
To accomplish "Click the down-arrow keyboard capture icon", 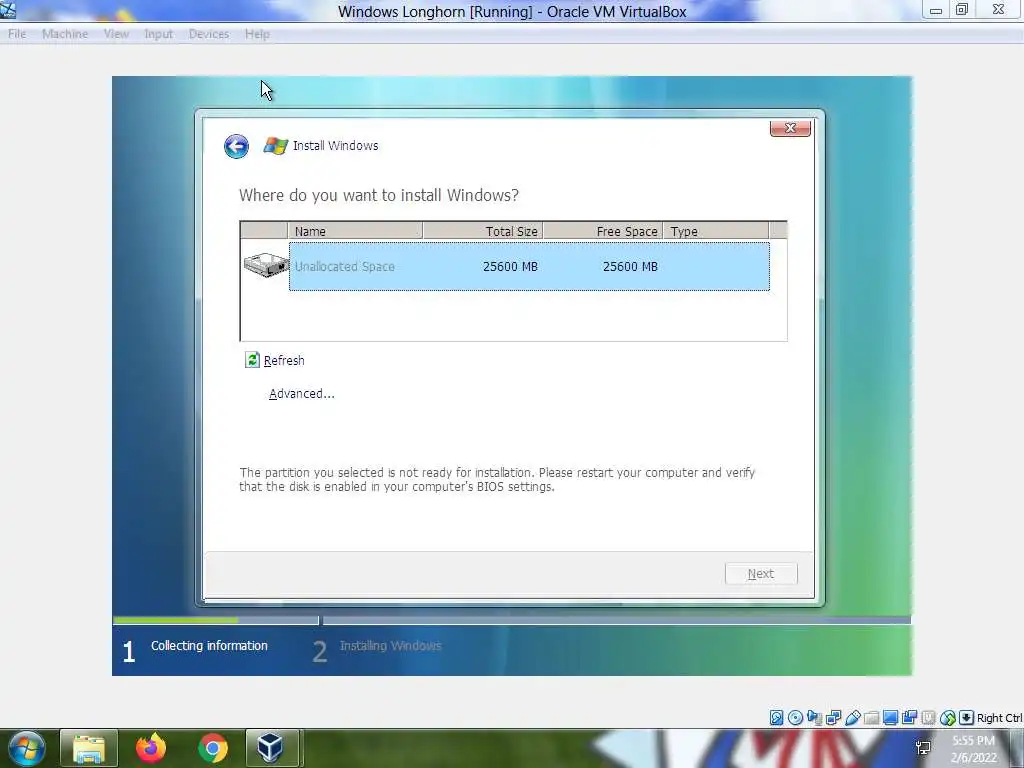I will coord(967,718).
